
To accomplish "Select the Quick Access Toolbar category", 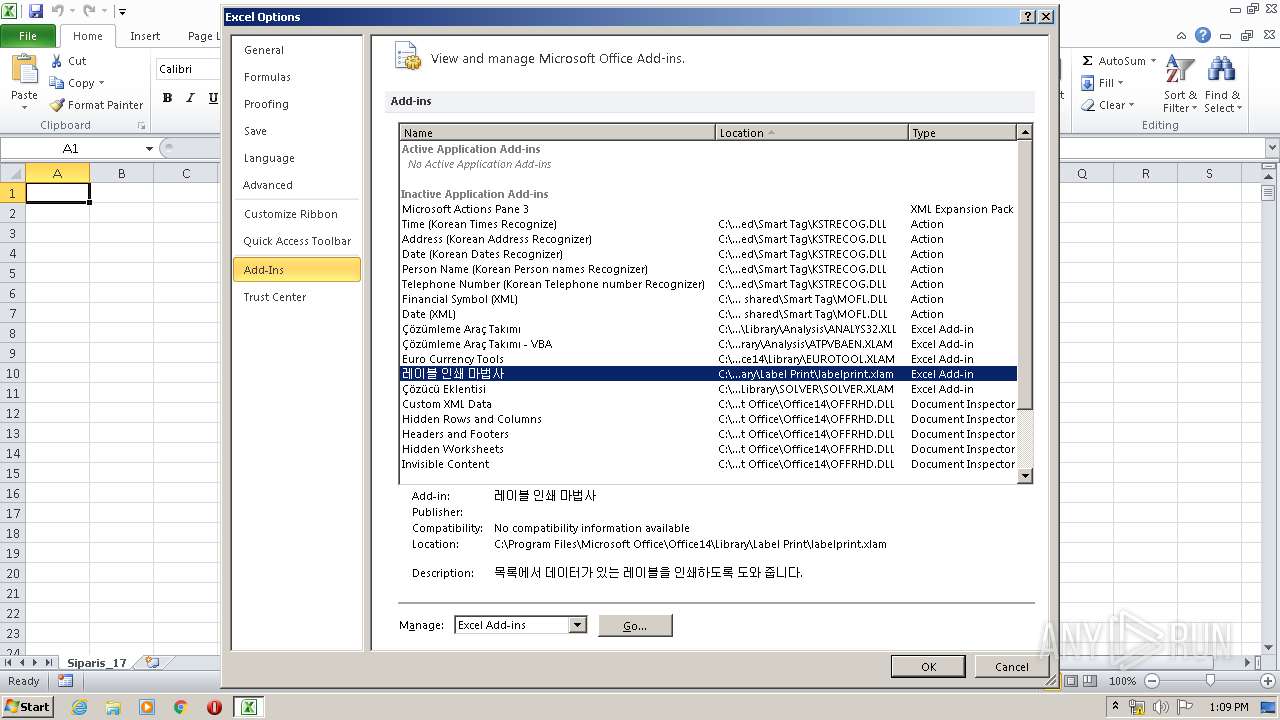I will (x=297, y=241).
